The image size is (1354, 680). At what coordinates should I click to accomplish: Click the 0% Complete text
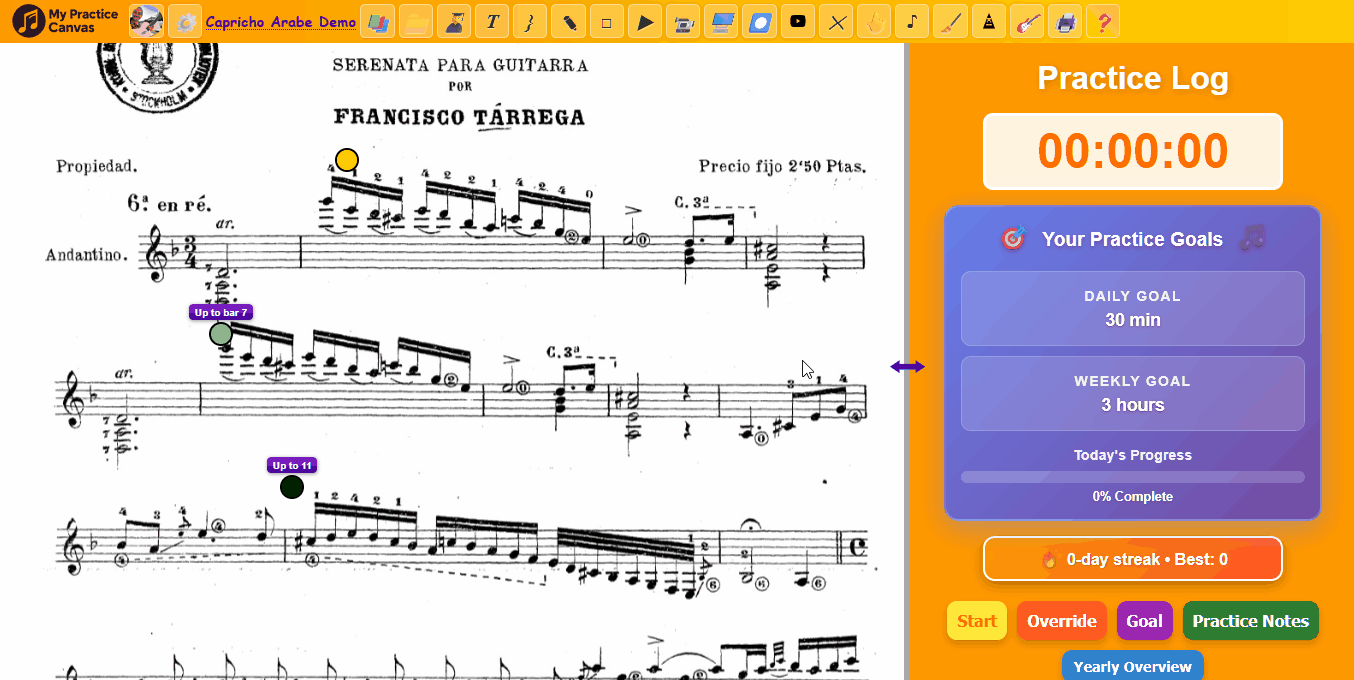(1132, 496)
